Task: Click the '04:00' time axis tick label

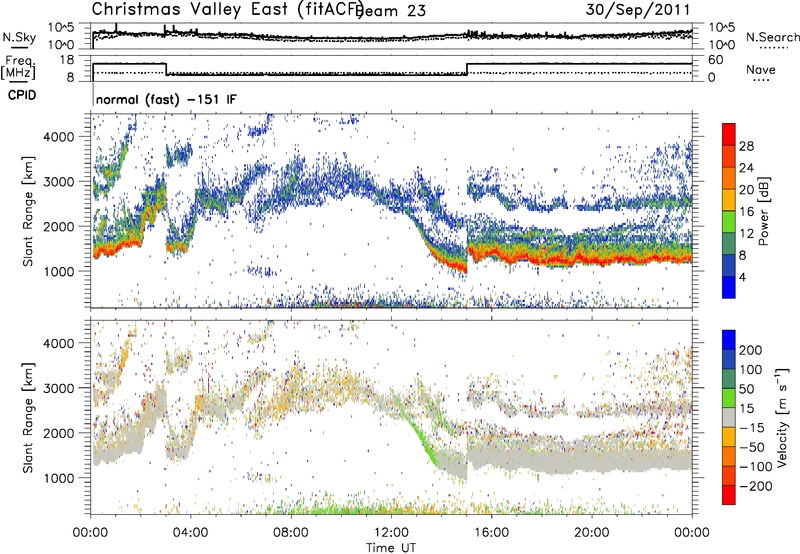Action: pyautogui.click(x=190, y=533)
